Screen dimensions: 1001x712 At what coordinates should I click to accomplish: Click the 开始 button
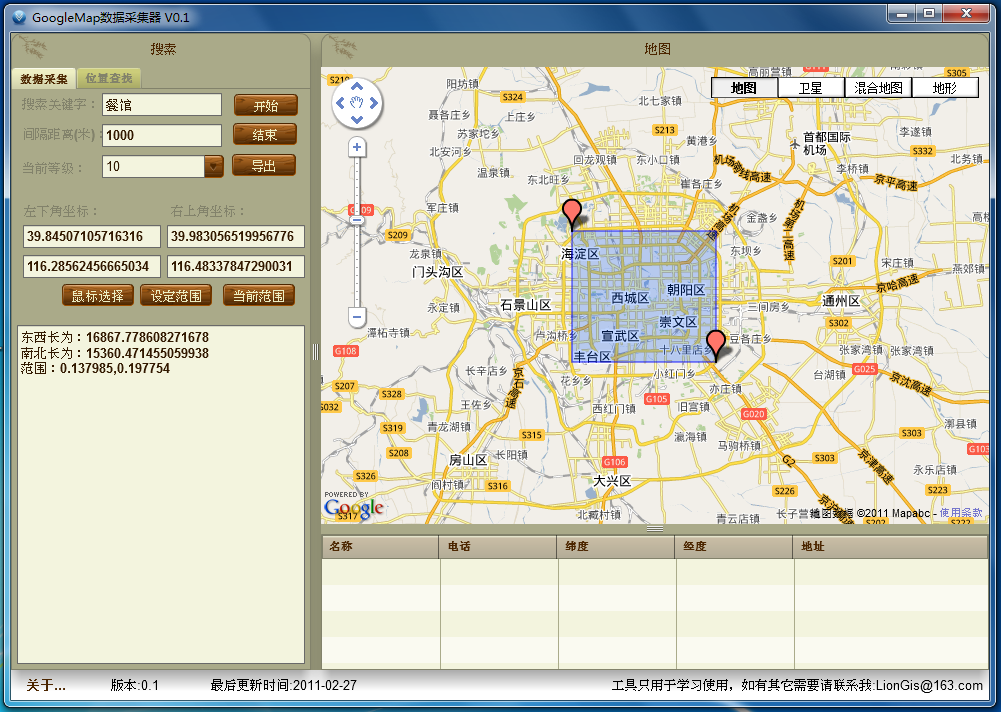pos(266,105)
